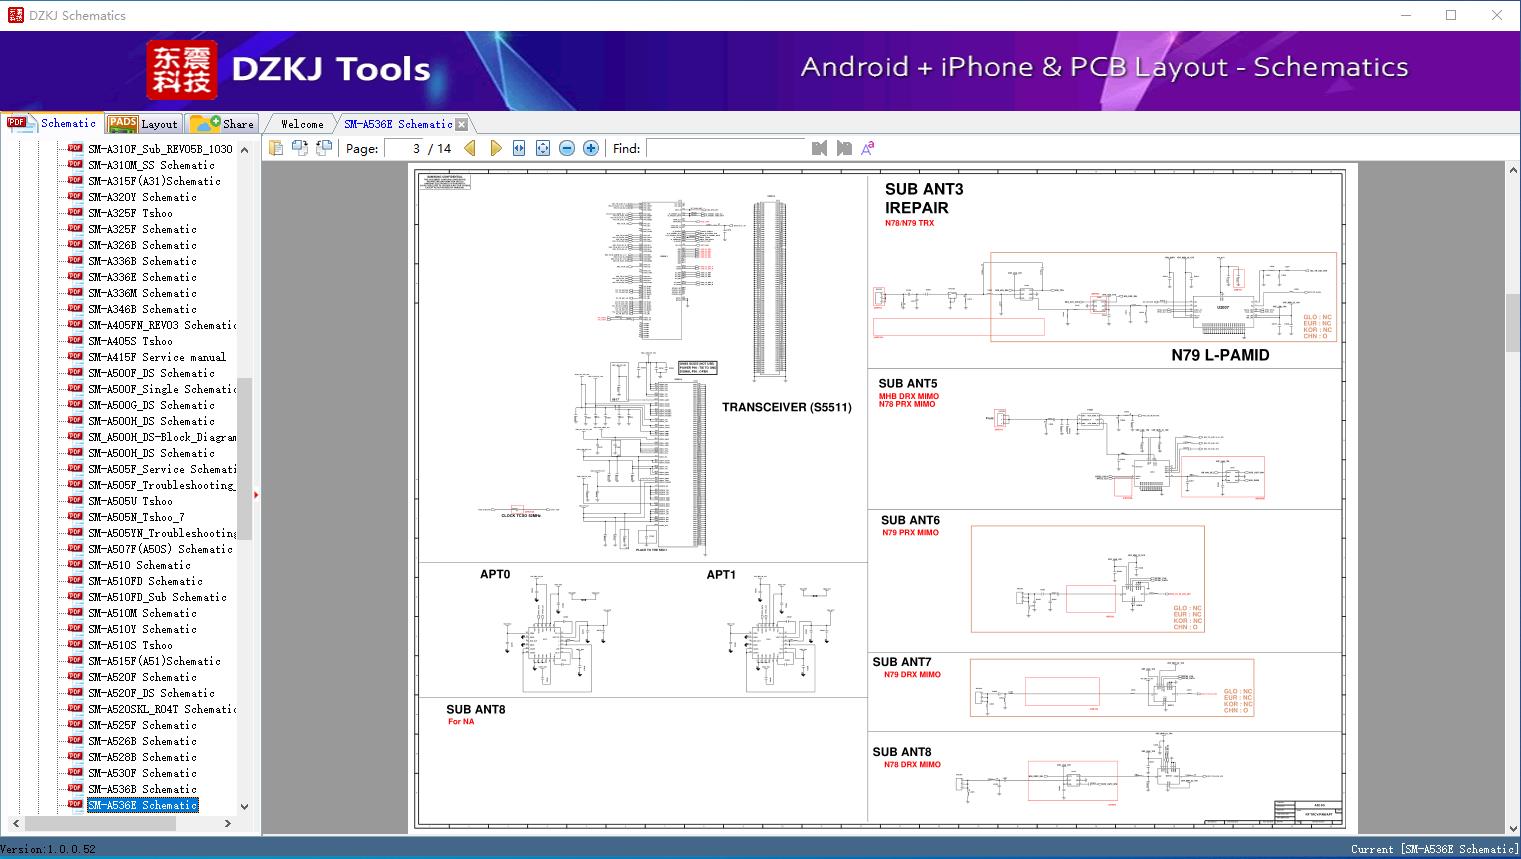This screenshot has width=1521, height=859.
Task: Select SM-A320Y Schematic entry
Action: (142, 197)
